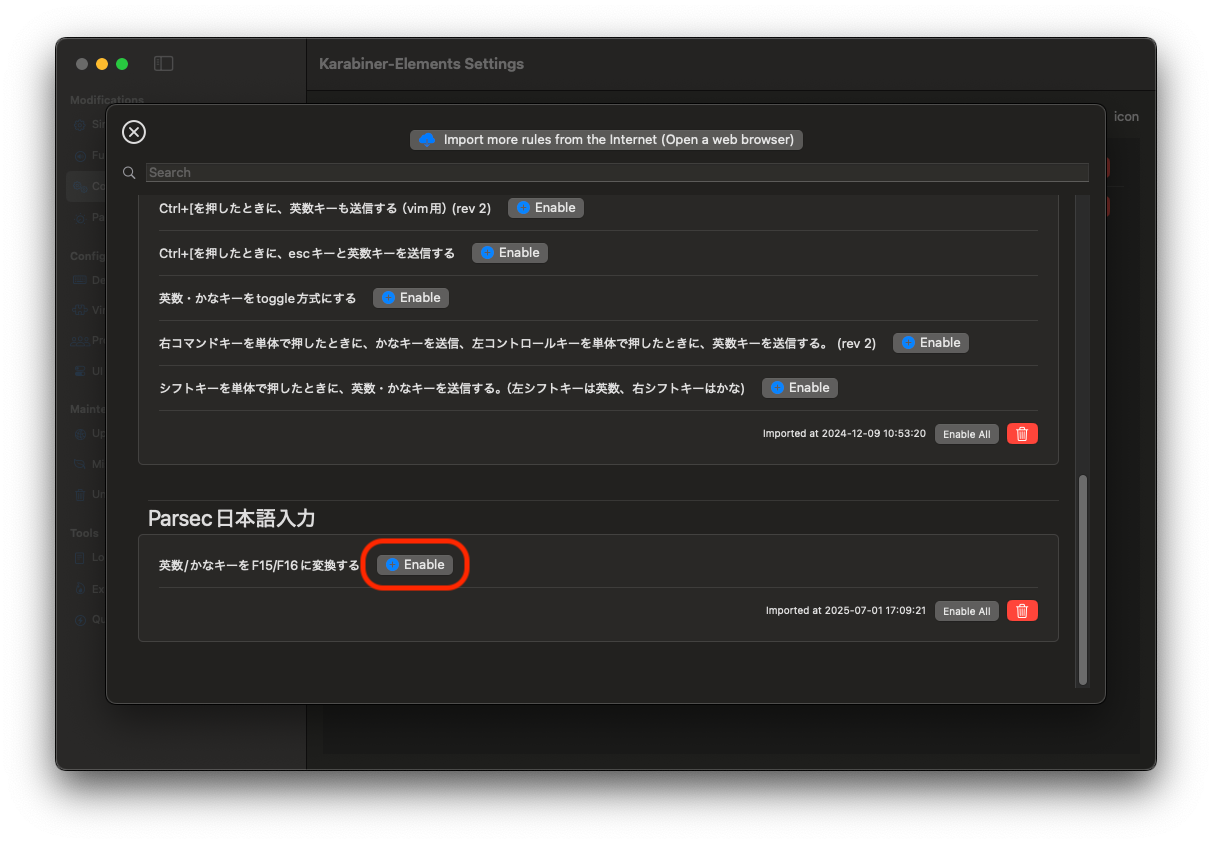The height and width of the screenshot is (844, 1212).
Task: Delete the rule set imported 2024-12-09 via trash icon
Action: [x=1022, y=434]
